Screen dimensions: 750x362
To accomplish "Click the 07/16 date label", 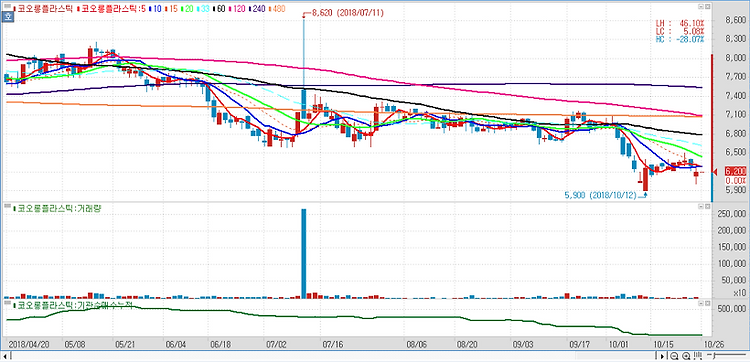I will click(x=332, y=344).
